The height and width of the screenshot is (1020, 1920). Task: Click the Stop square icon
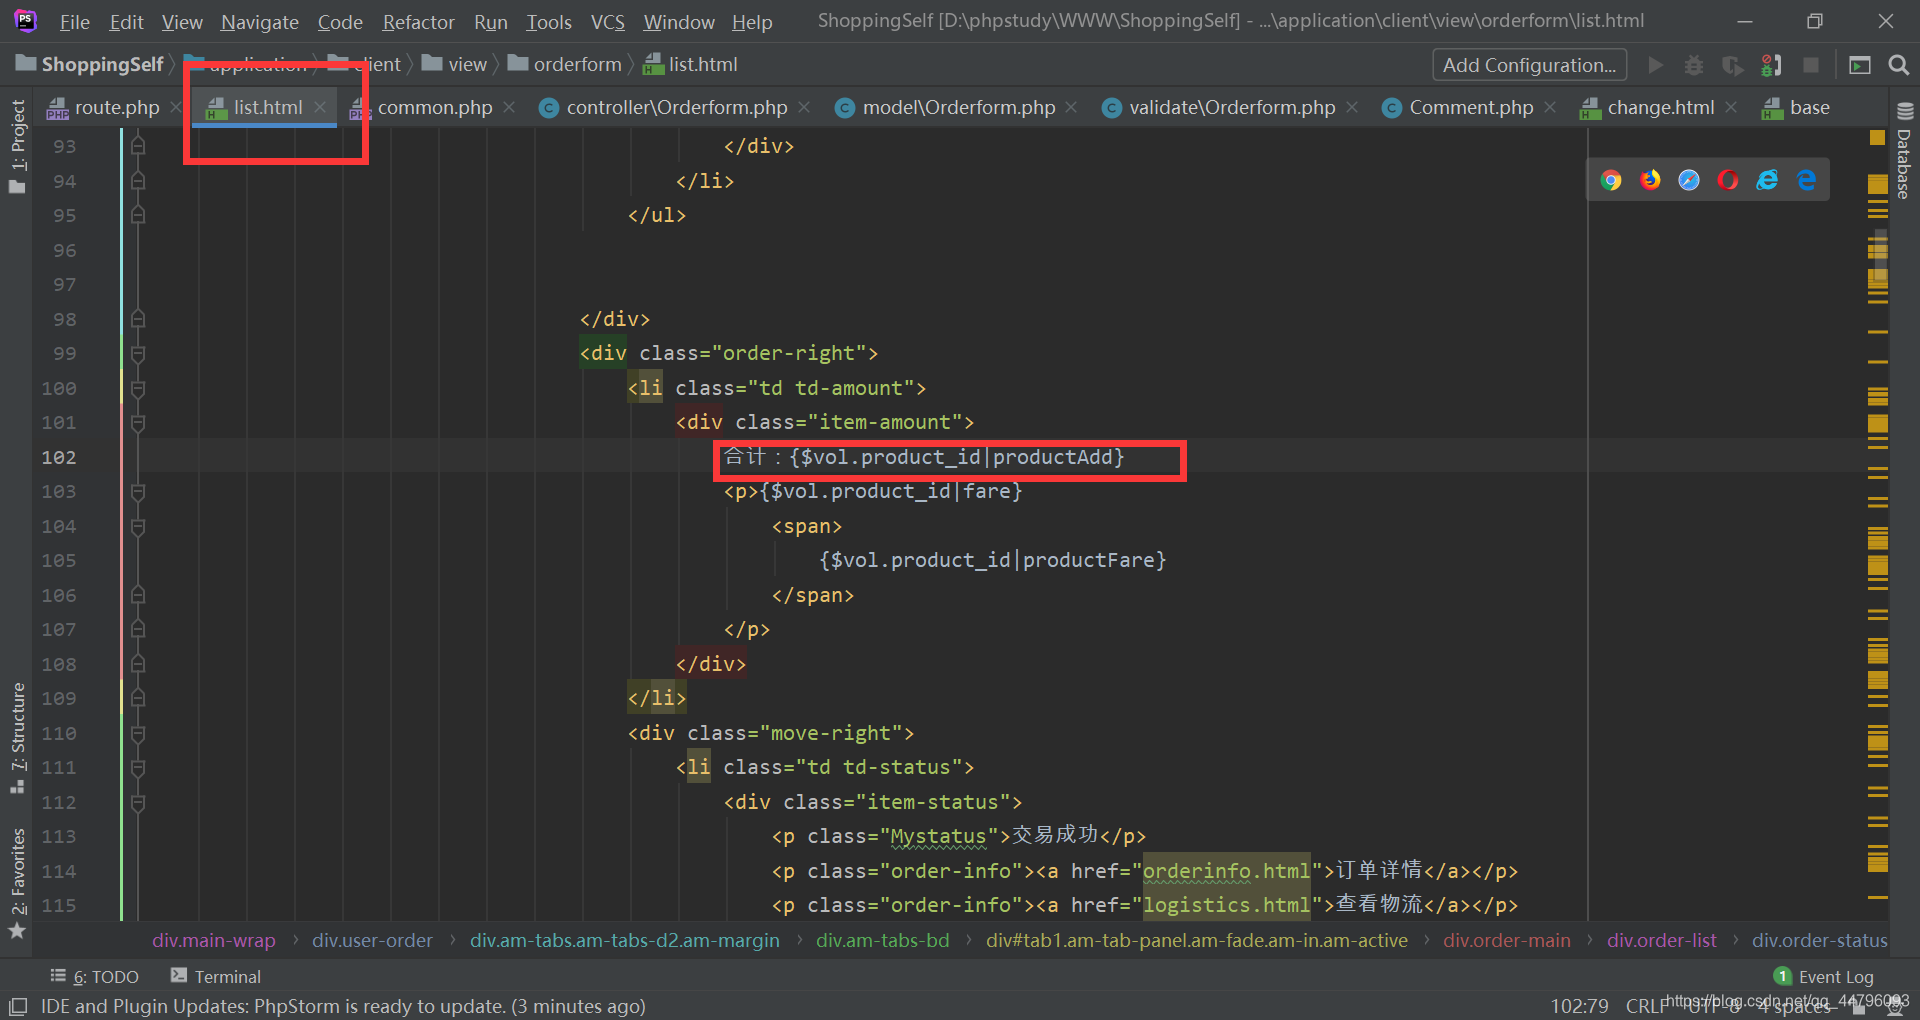pyautogui.click(x=1810, y=65)
